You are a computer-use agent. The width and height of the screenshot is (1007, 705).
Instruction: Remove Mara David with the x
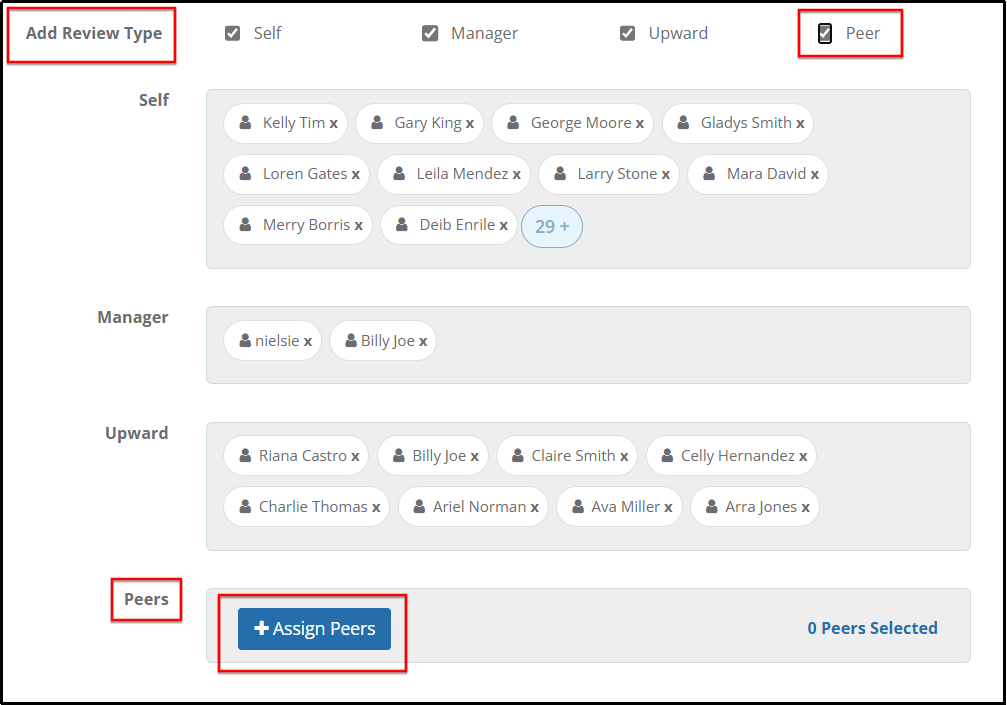coord(814,175)
